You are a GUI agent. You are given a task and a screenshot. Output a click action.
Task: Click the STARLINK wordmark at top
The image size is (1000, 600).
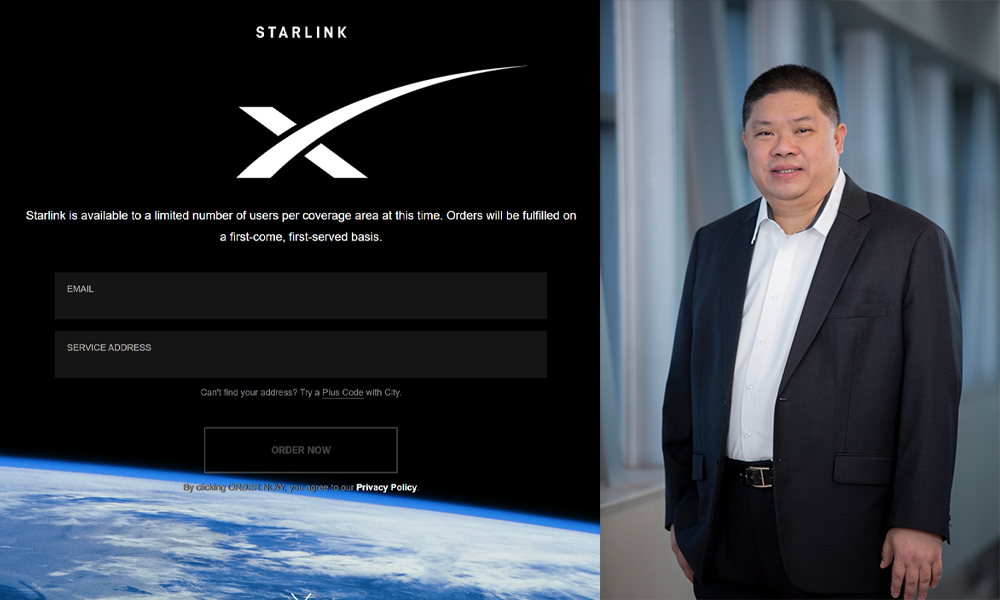pyautogui.click(x=301, y=33)
